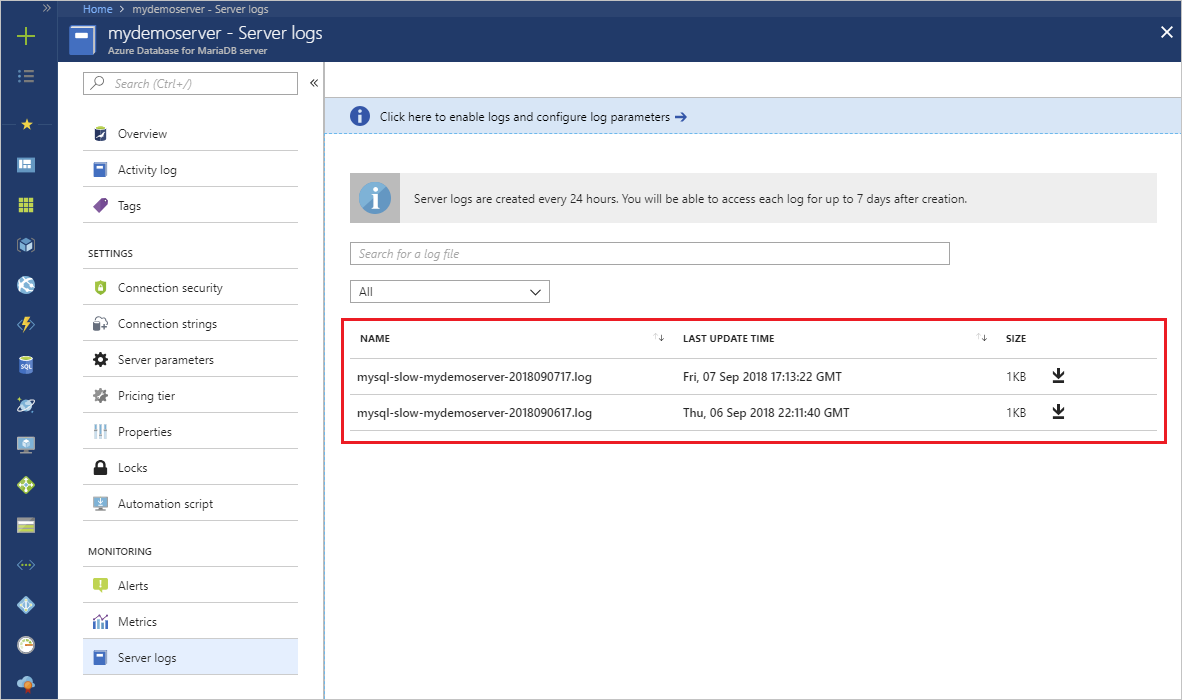Open the Monitor gauge icon

26,645
